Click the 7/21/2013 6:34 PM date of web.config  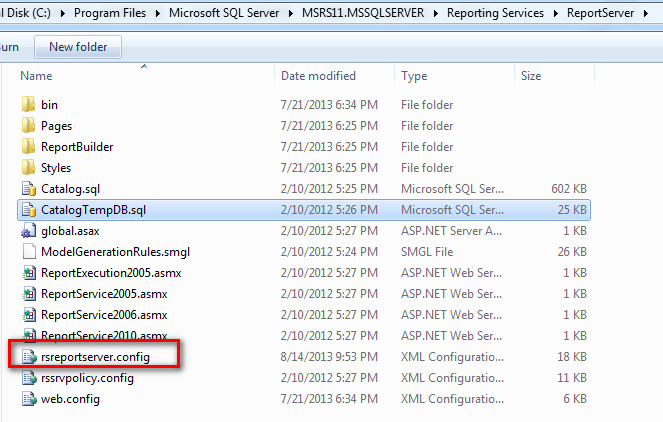[x=329, y=399]
